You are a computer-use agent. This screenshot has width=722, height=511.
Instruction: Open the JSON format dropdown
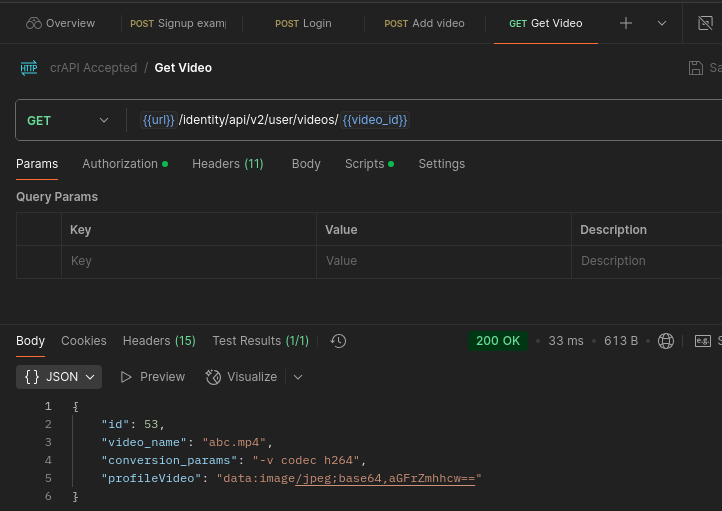(x=59, y=377)
